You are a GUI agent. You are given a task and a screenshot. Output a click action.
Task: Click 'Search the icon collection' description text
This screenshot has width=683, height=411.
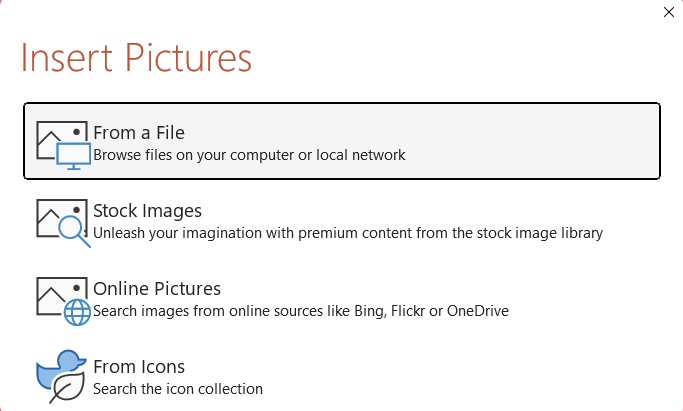(x=178, y=389)
